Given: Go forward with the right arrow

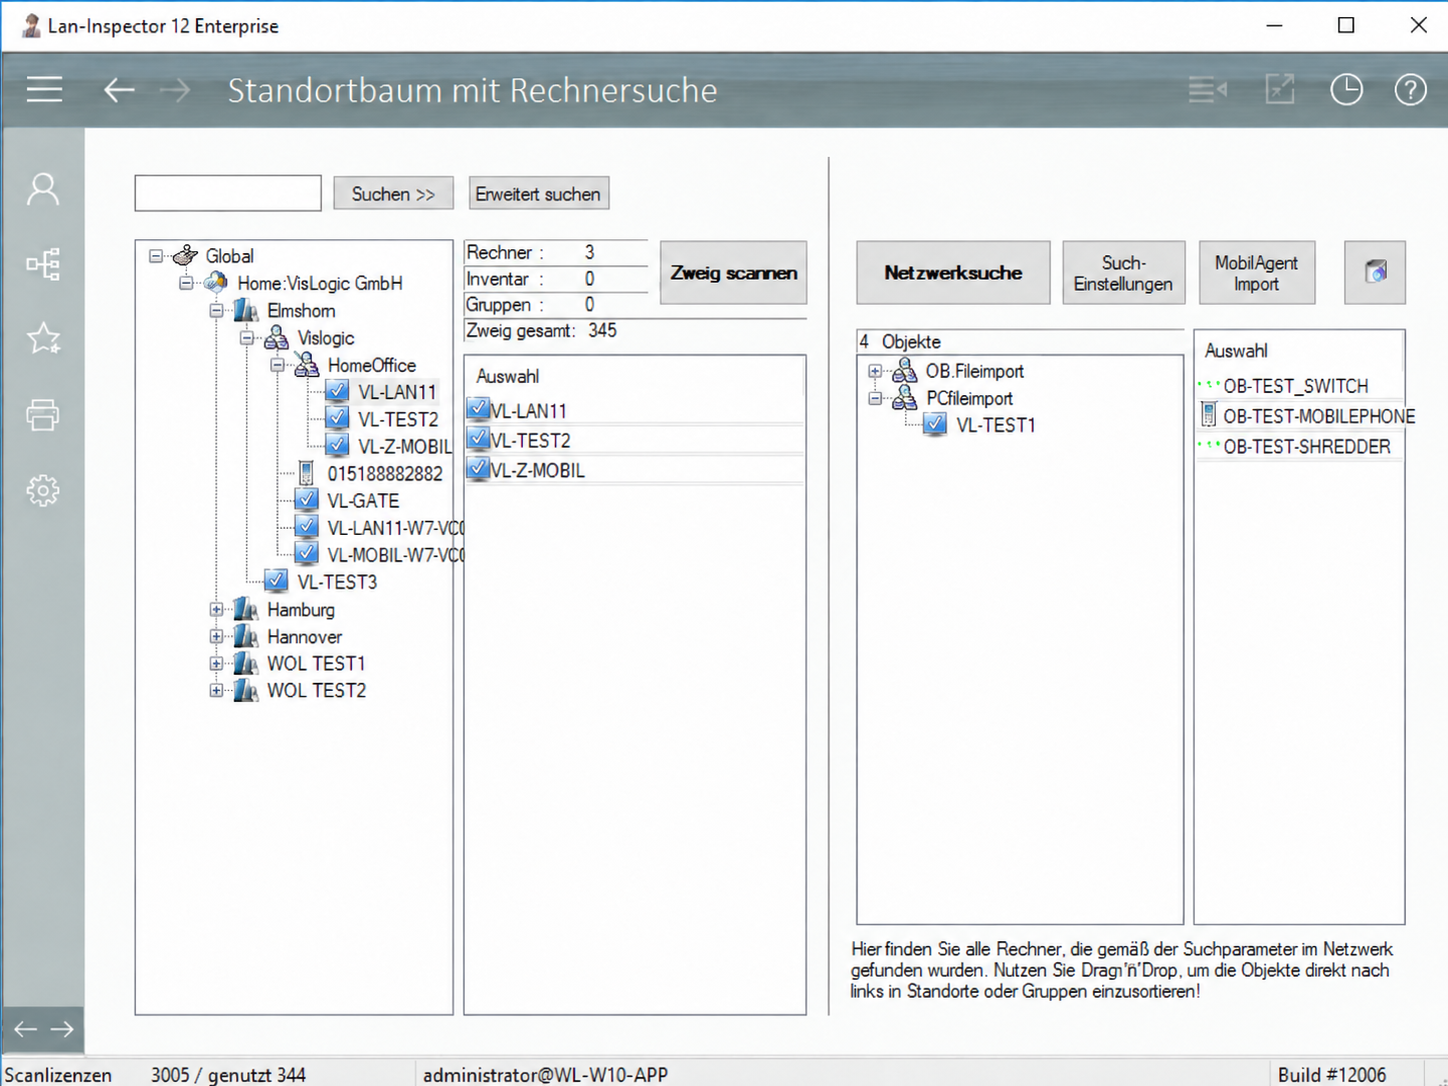Looking at the screenshot, I should (x=175, y=90).
